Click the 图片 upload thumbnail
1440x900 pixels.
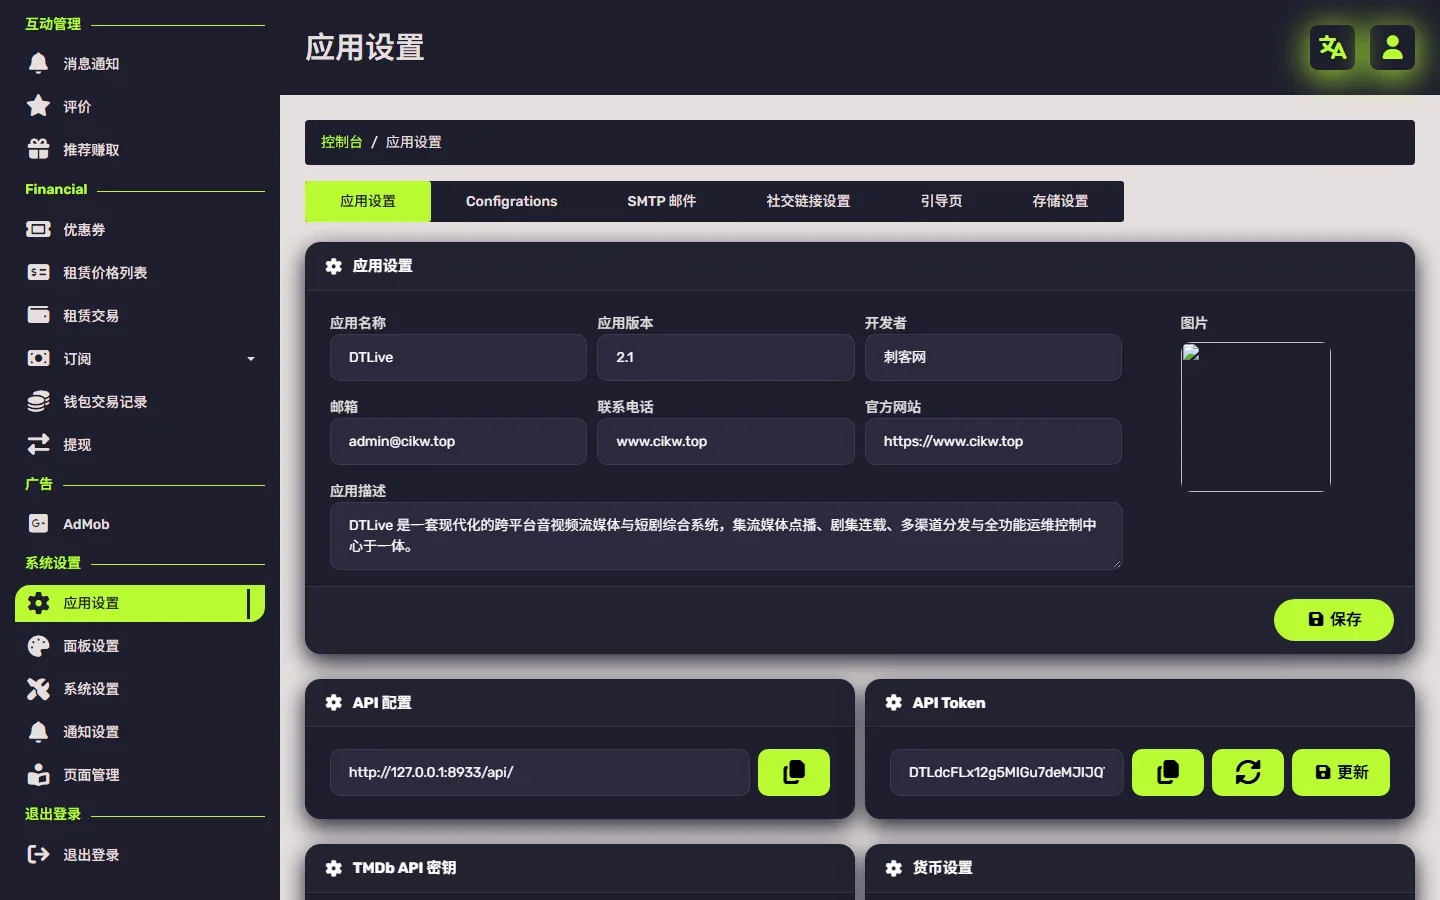(x=1256, y=417)
